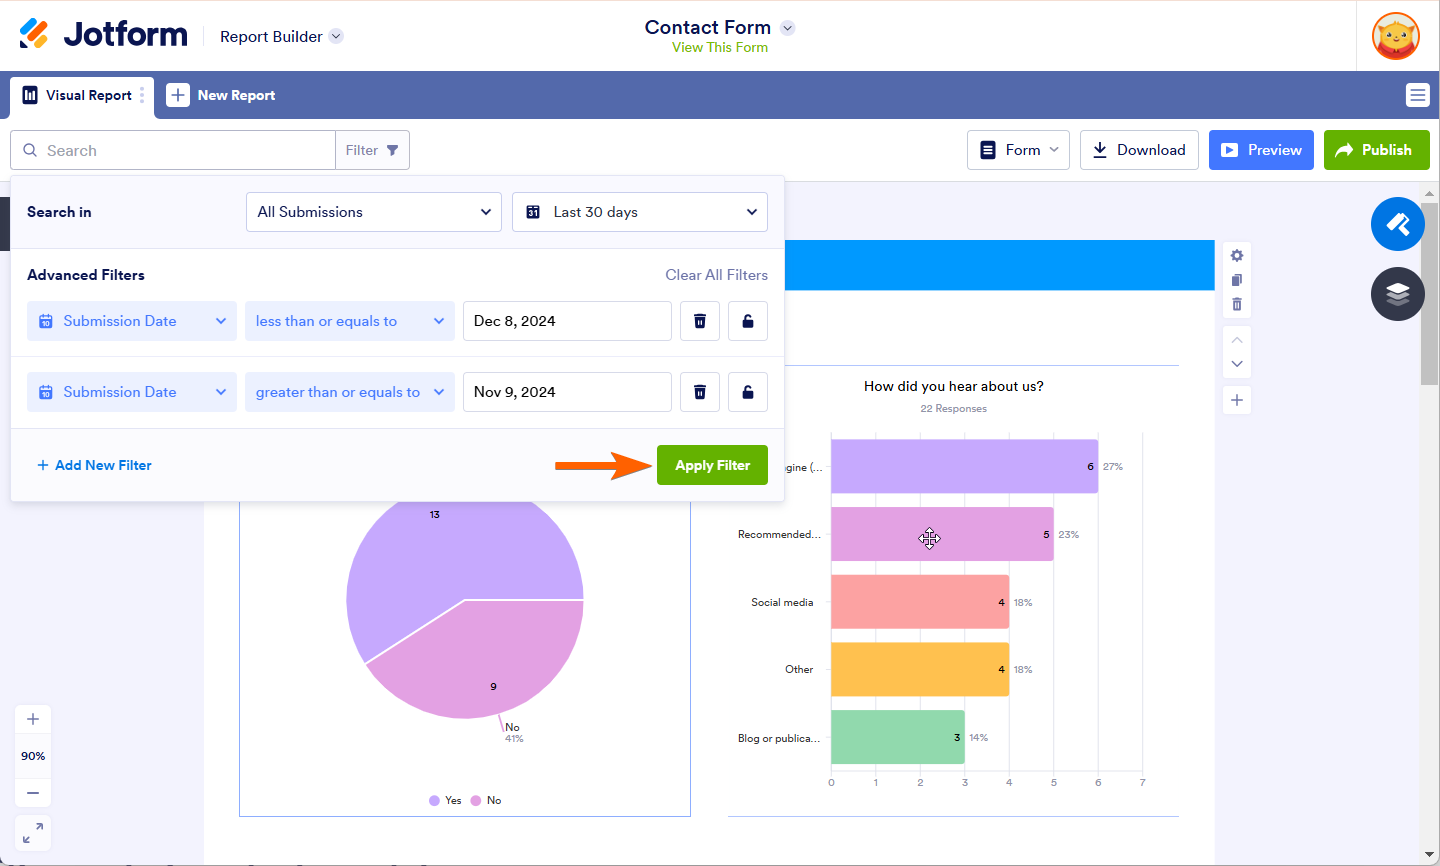Viewport: 1440px width, 866px height.
Task: Add a new page with the plus icon
Action: [1237, 400]
